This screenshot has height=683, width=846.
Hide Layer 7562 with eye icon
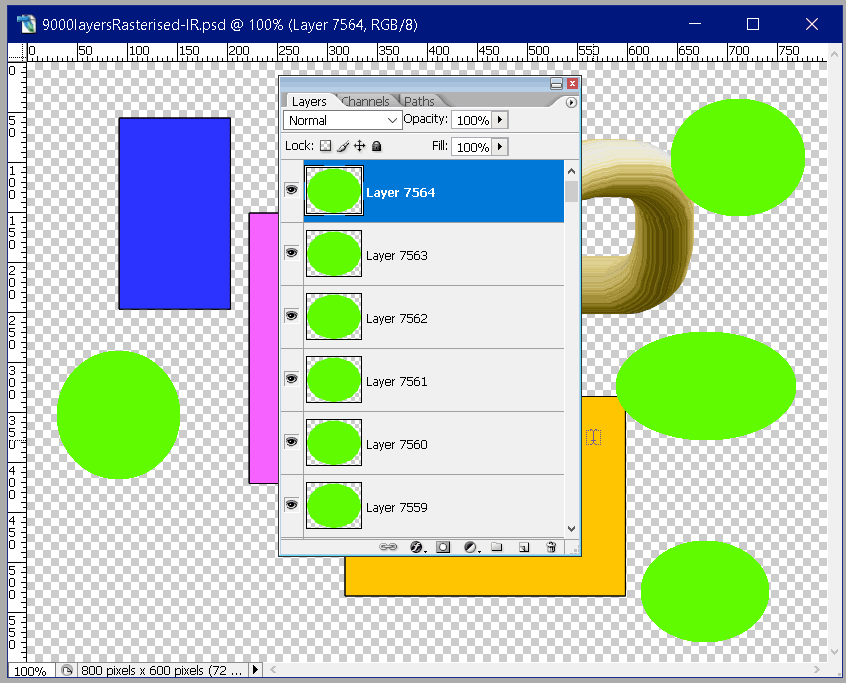pyautogui.click(x=291, y=316)
